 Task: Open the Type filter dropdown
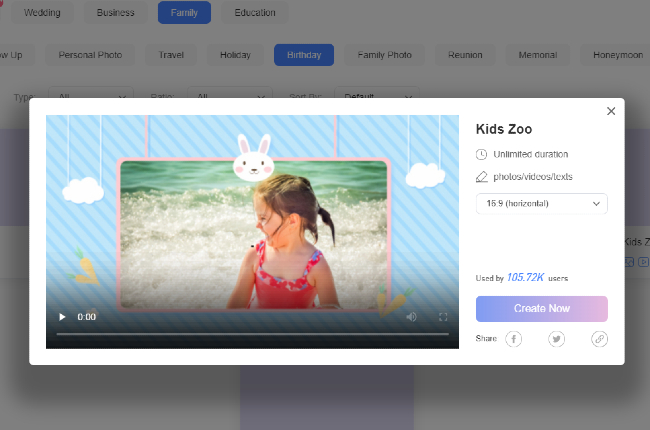coord(91,93)
